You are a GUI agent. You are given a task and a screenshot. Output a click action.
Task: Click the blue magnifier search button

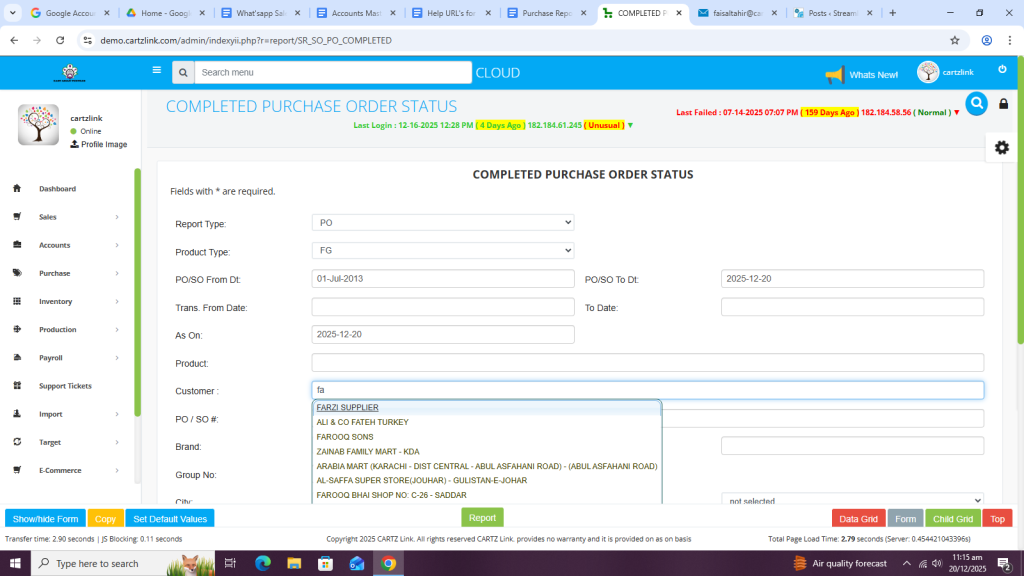[x=976, y=103]
